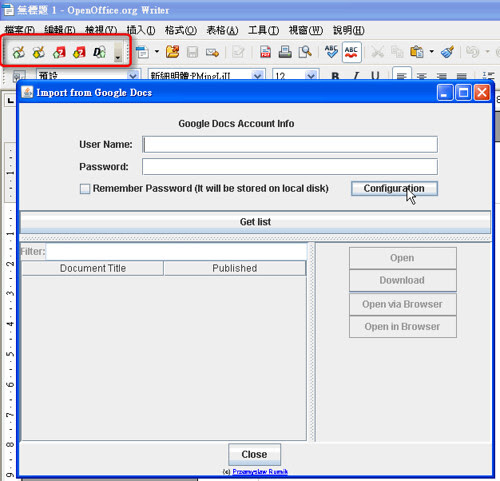The width and height of the screenshot is (500, 481).
Task: Click the Copy toolbar icon
Action: pos(397,52)
